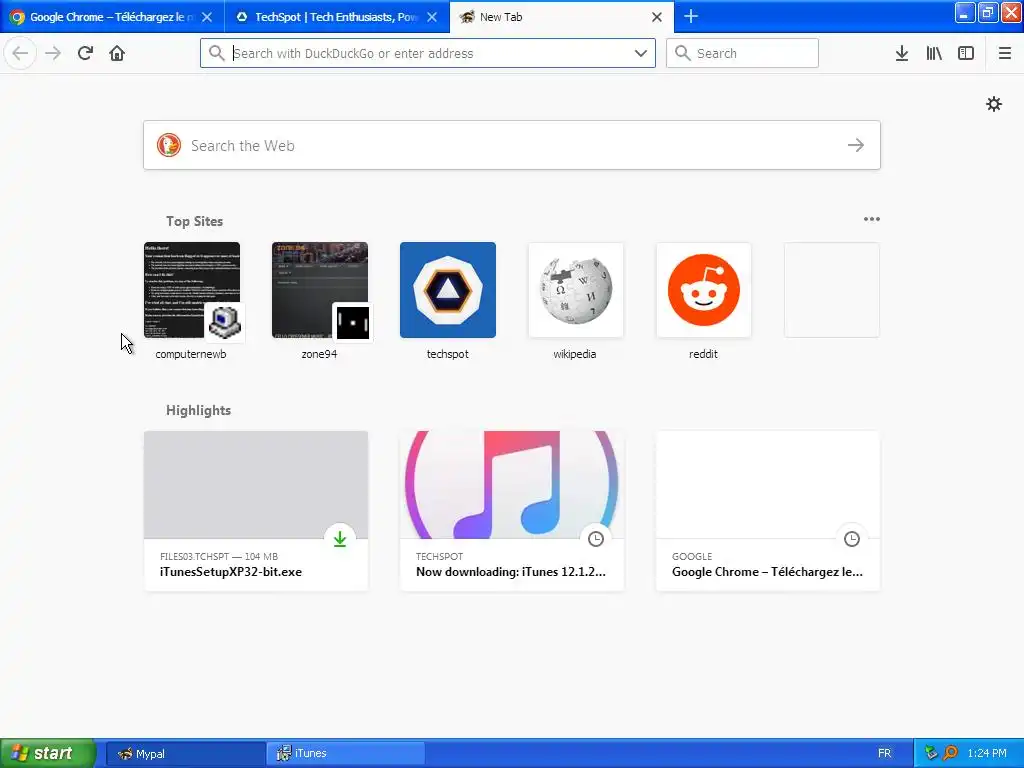Click the Top Sites heading
This screenshot has width=1024, height=768.
coord(194,221)
